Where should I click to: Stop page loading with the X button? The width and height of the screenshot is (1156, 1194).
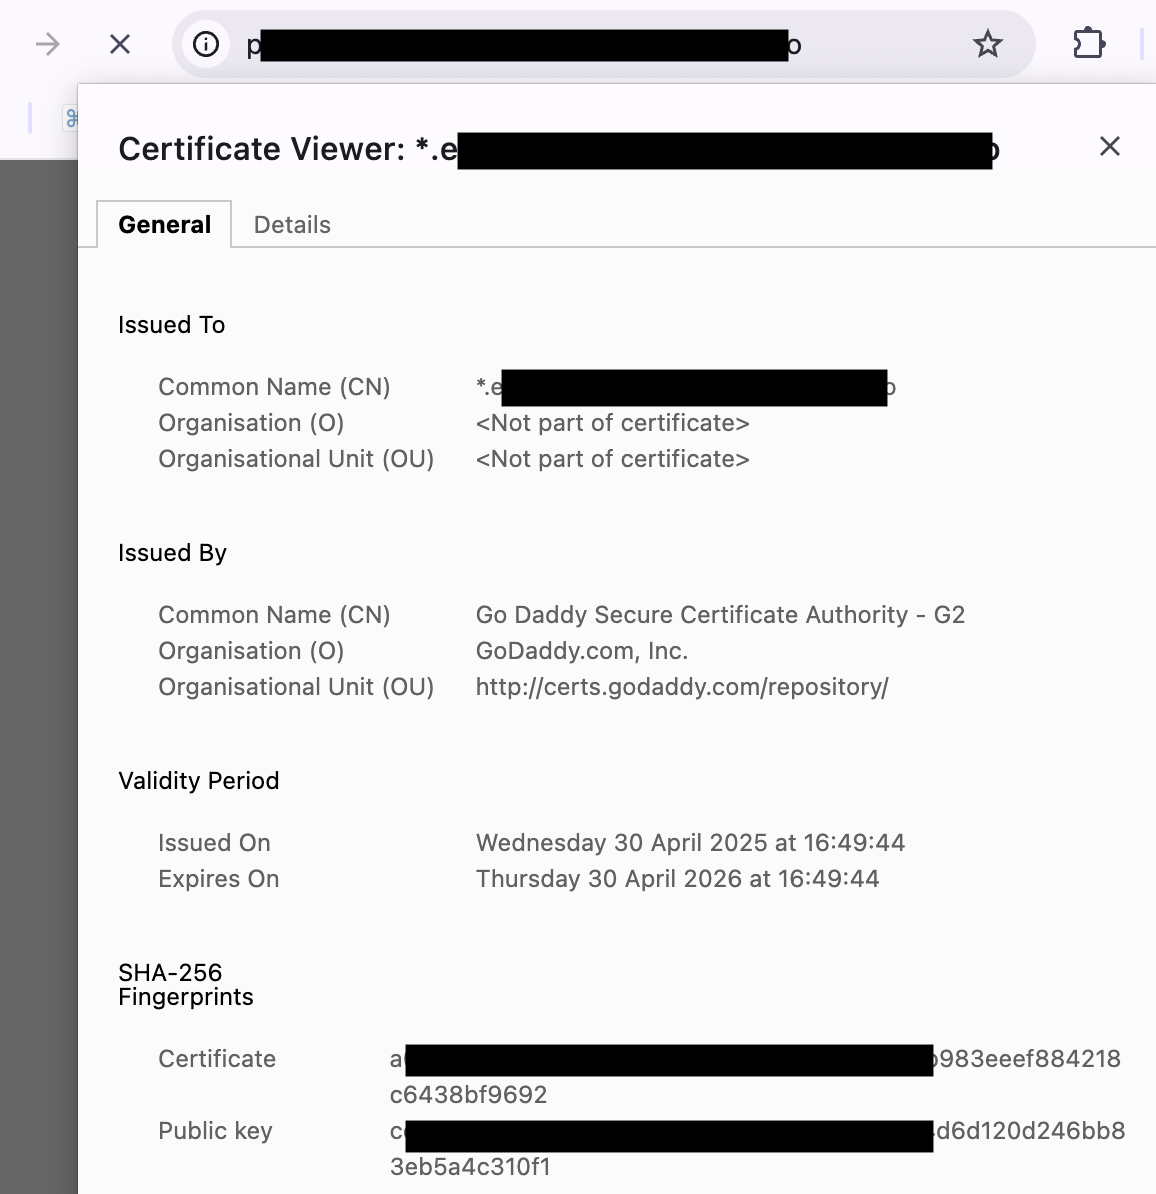[120, 44]
